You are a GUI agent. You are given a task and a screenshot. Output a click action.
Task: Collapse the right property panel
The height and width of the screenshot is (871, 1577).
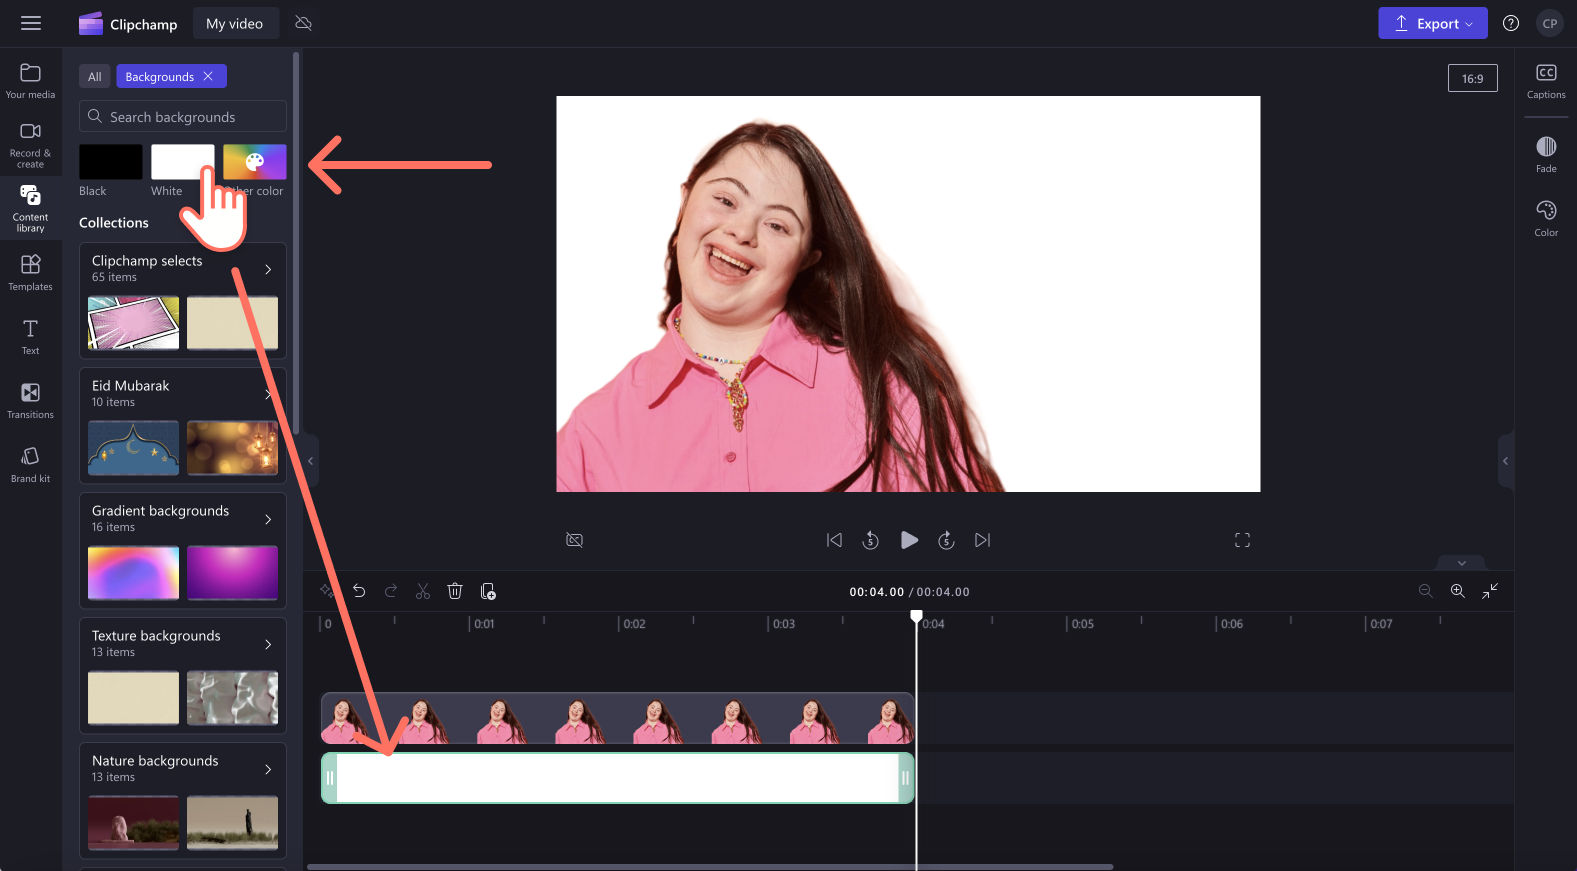click(x=1505, y=461)
